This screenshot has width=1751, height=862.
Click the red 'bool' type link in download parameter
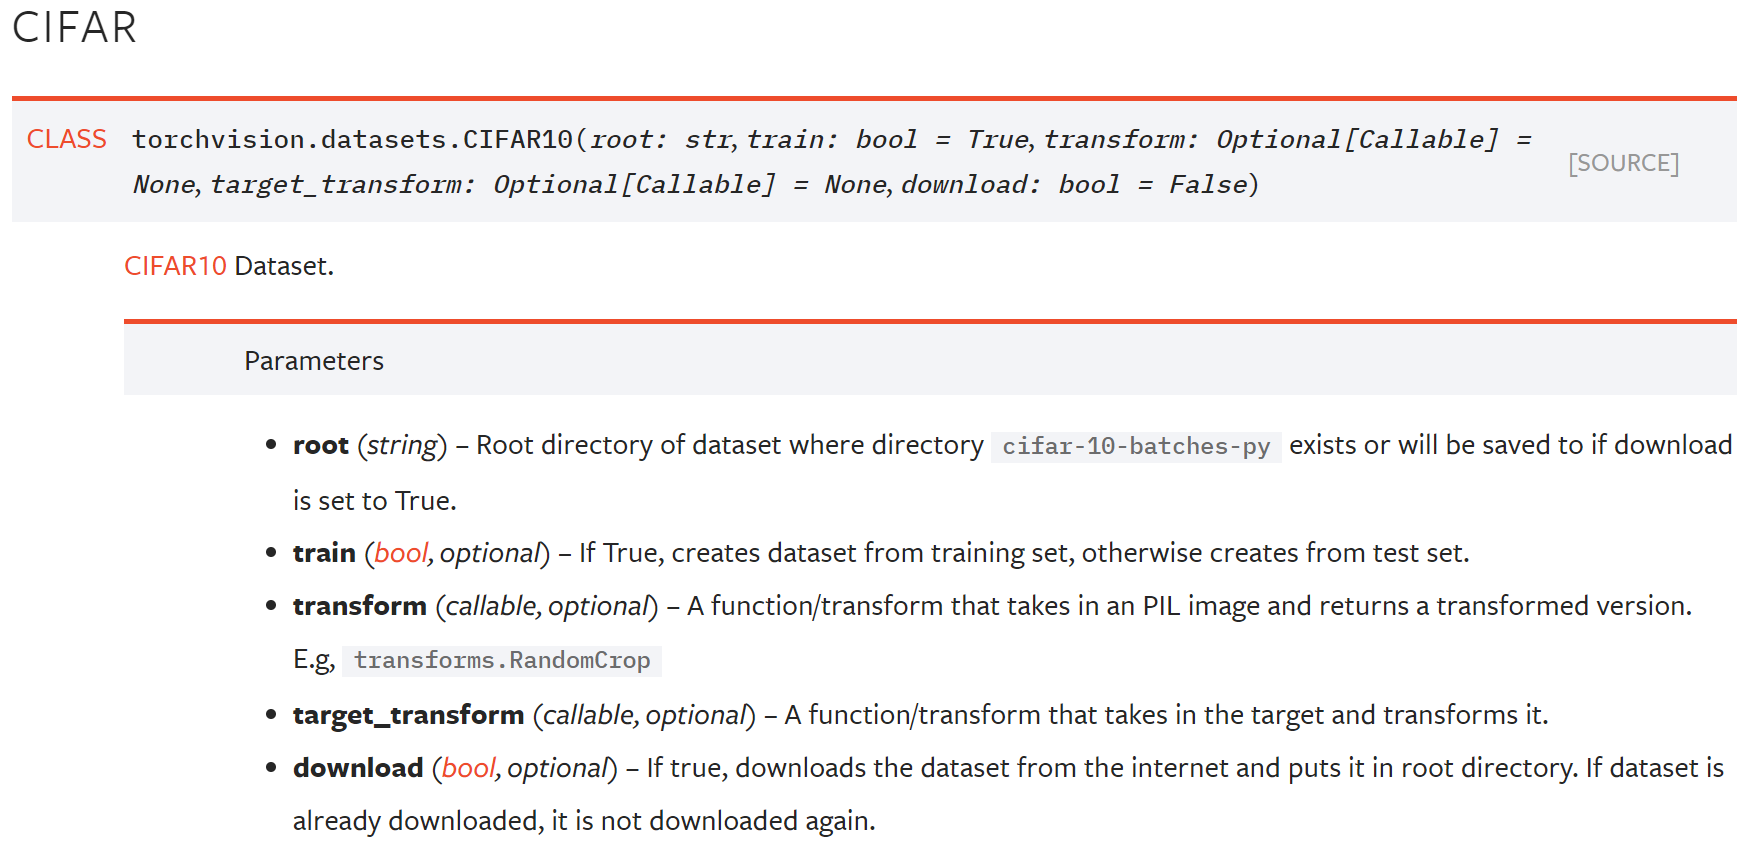click(x=468, y=768)
